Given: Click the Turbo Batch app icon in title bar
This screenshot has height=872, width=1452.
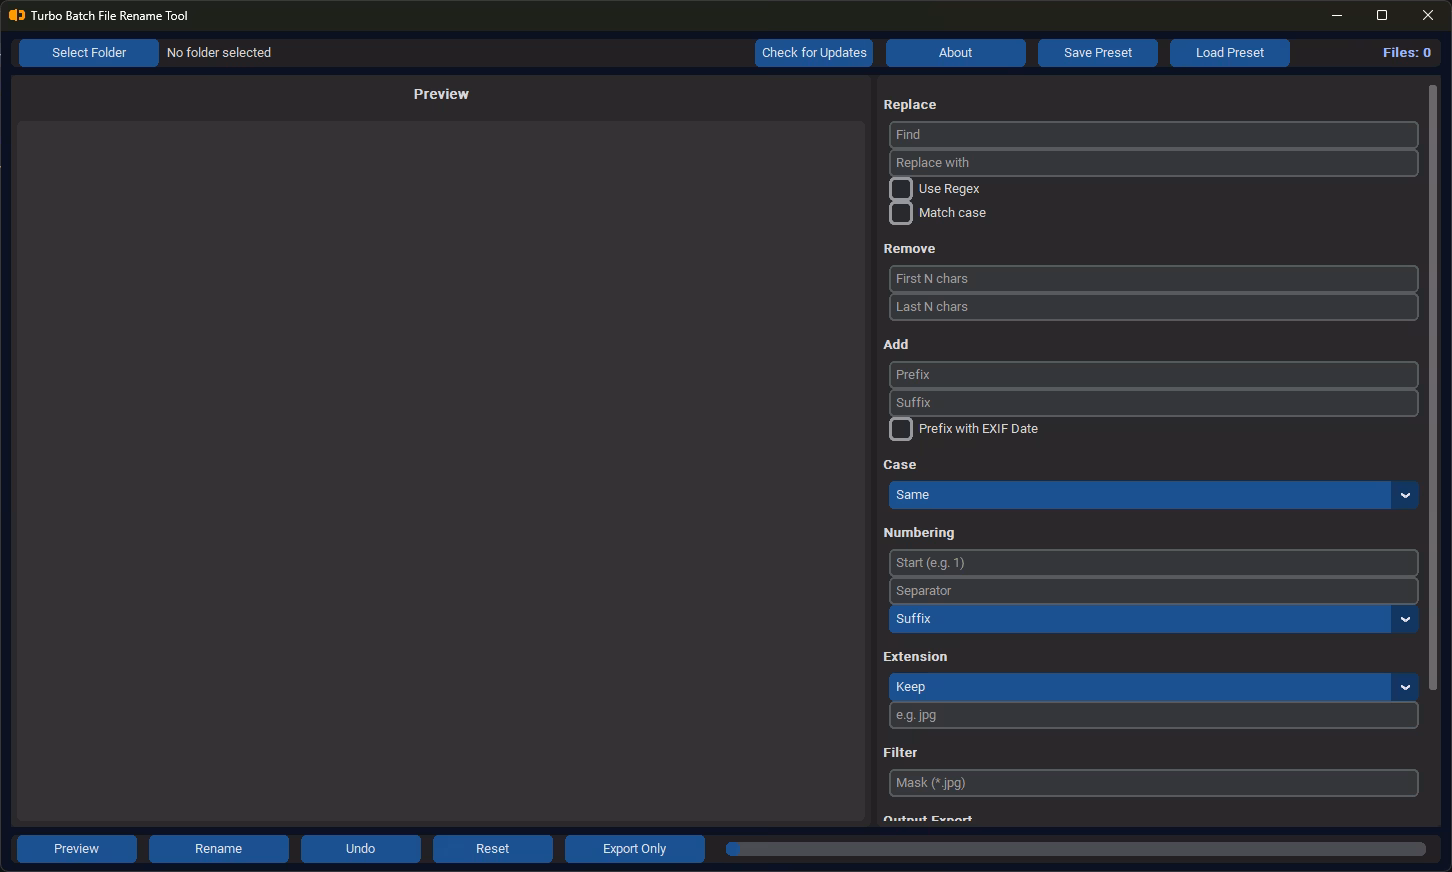Looking at the screenshot, I should click(x=16, y=15).
